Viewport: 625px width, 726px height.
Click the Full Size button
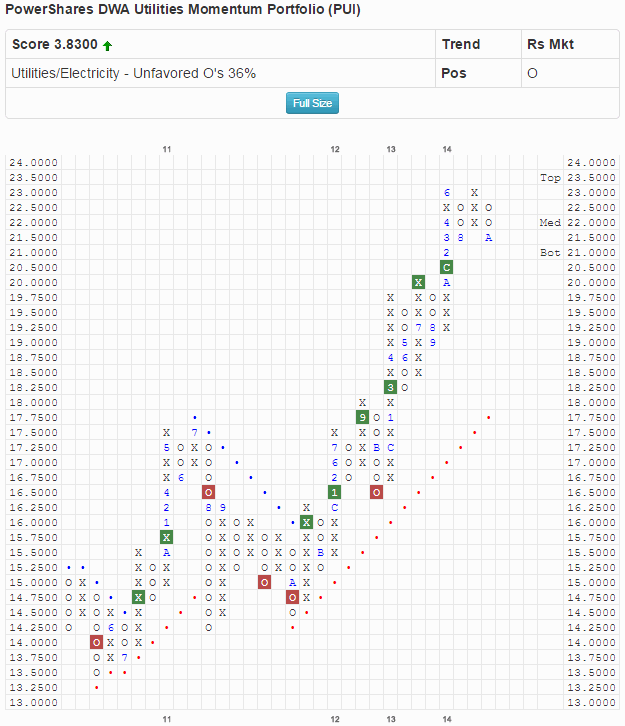click(x=312, y=103)
